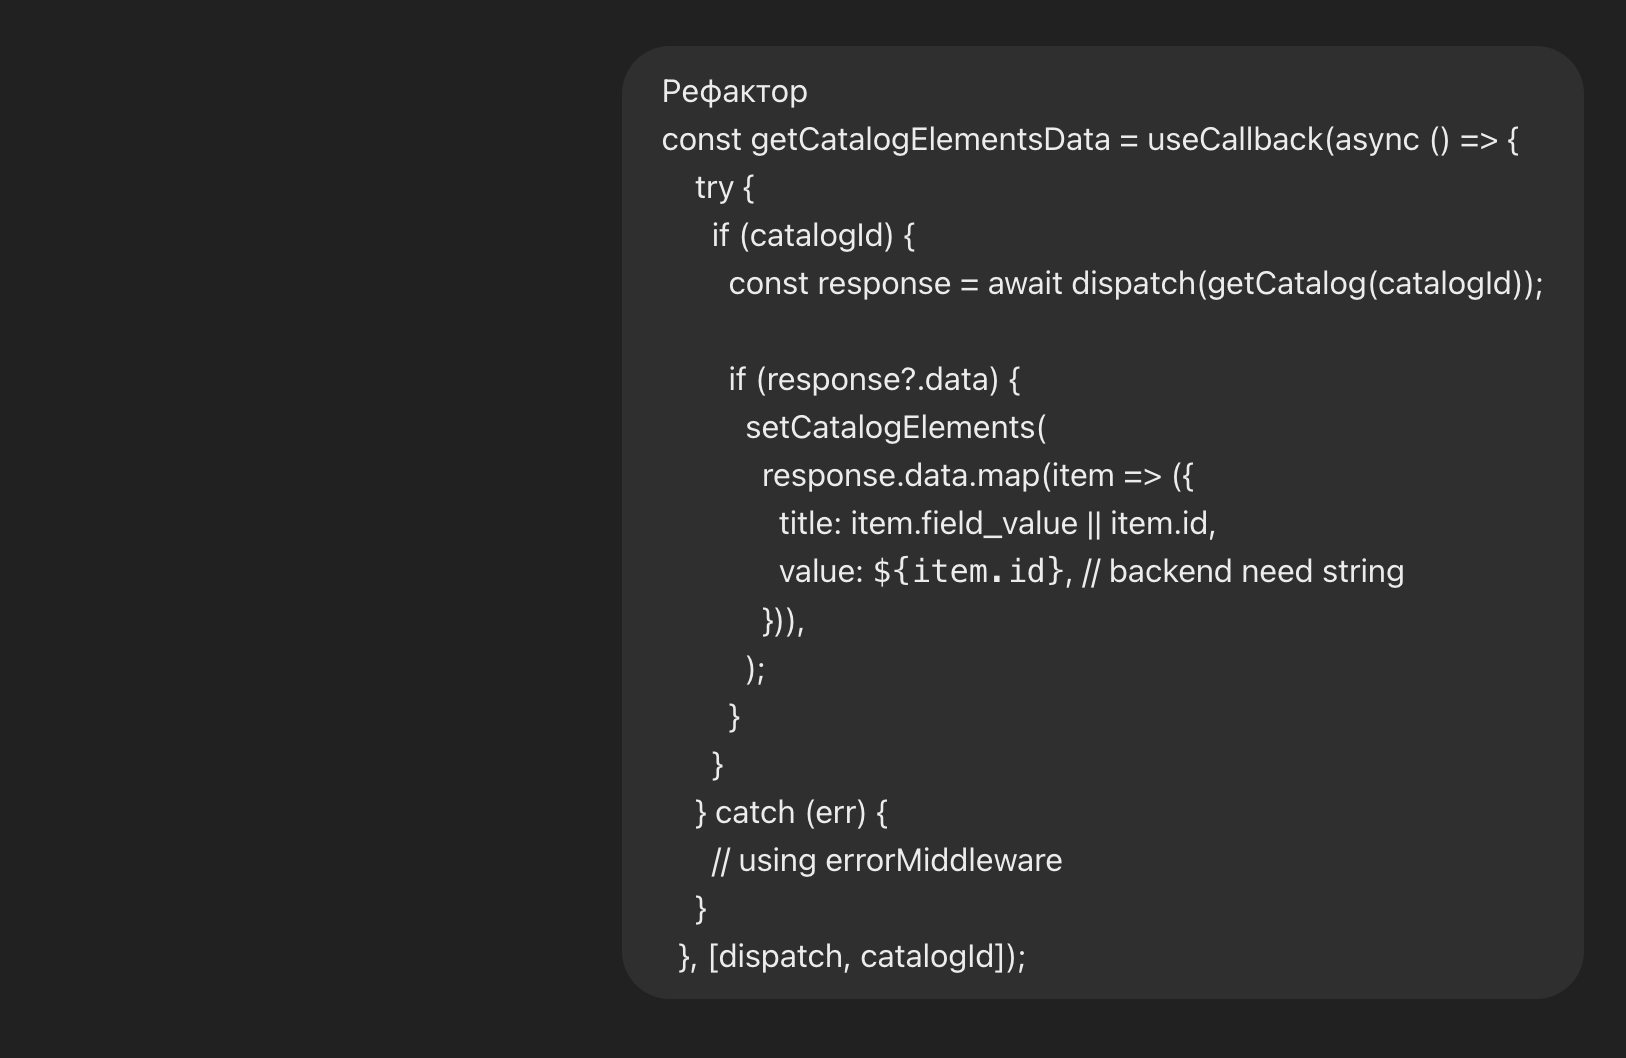The width and height of the screenshot is (1626, 1058).
Task: Click the final line "}, [dispatch, catalogId]);"
Action: tap(852, 957)
